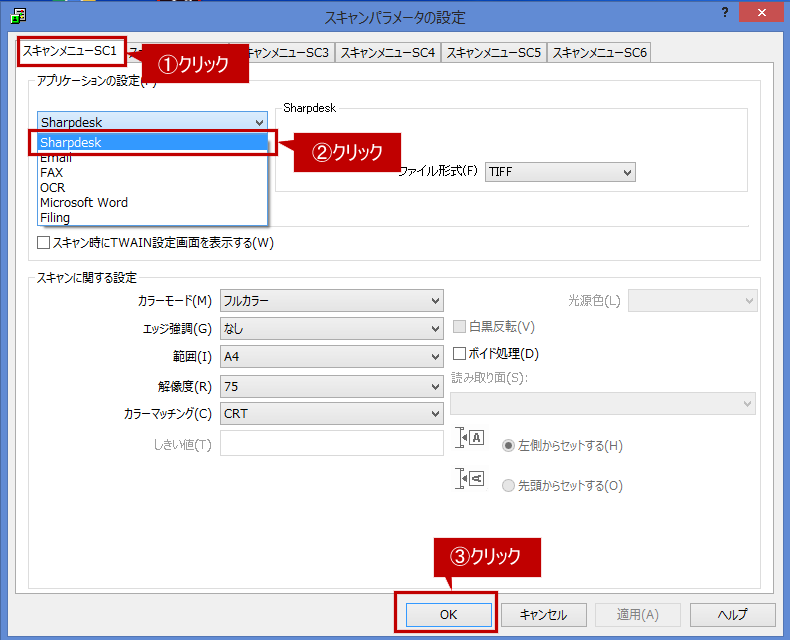Enable TWAIN settings display checkbox

click(x=44, y=243)
